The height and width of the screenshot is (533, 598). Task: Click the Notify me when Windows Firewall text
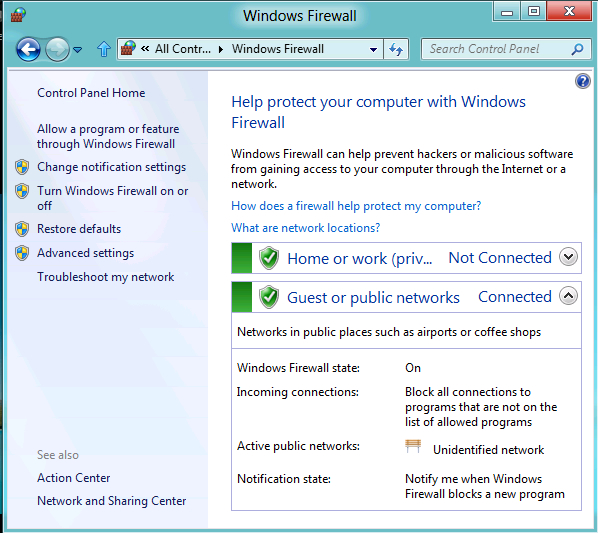[x=485, y=486]
